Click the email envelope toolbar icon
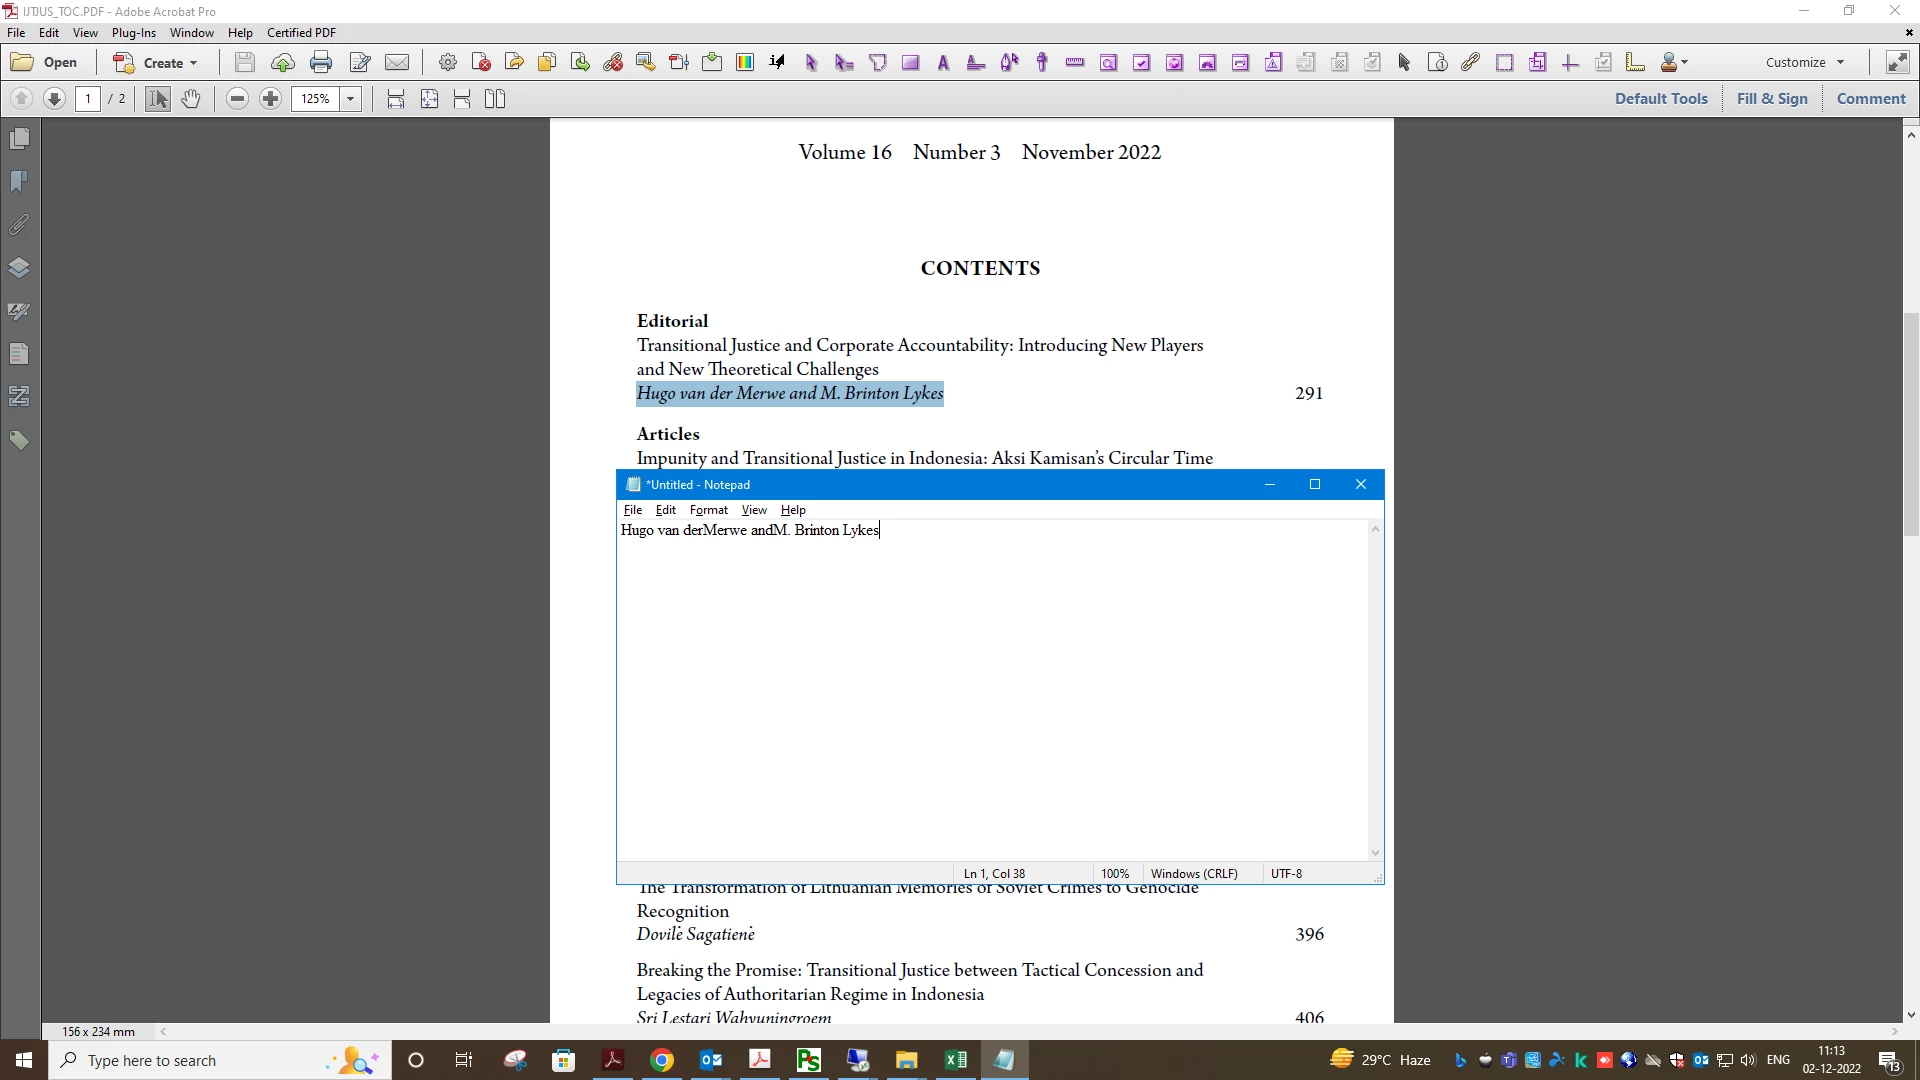1920x1080 pixels. click(x=397, y=62)
